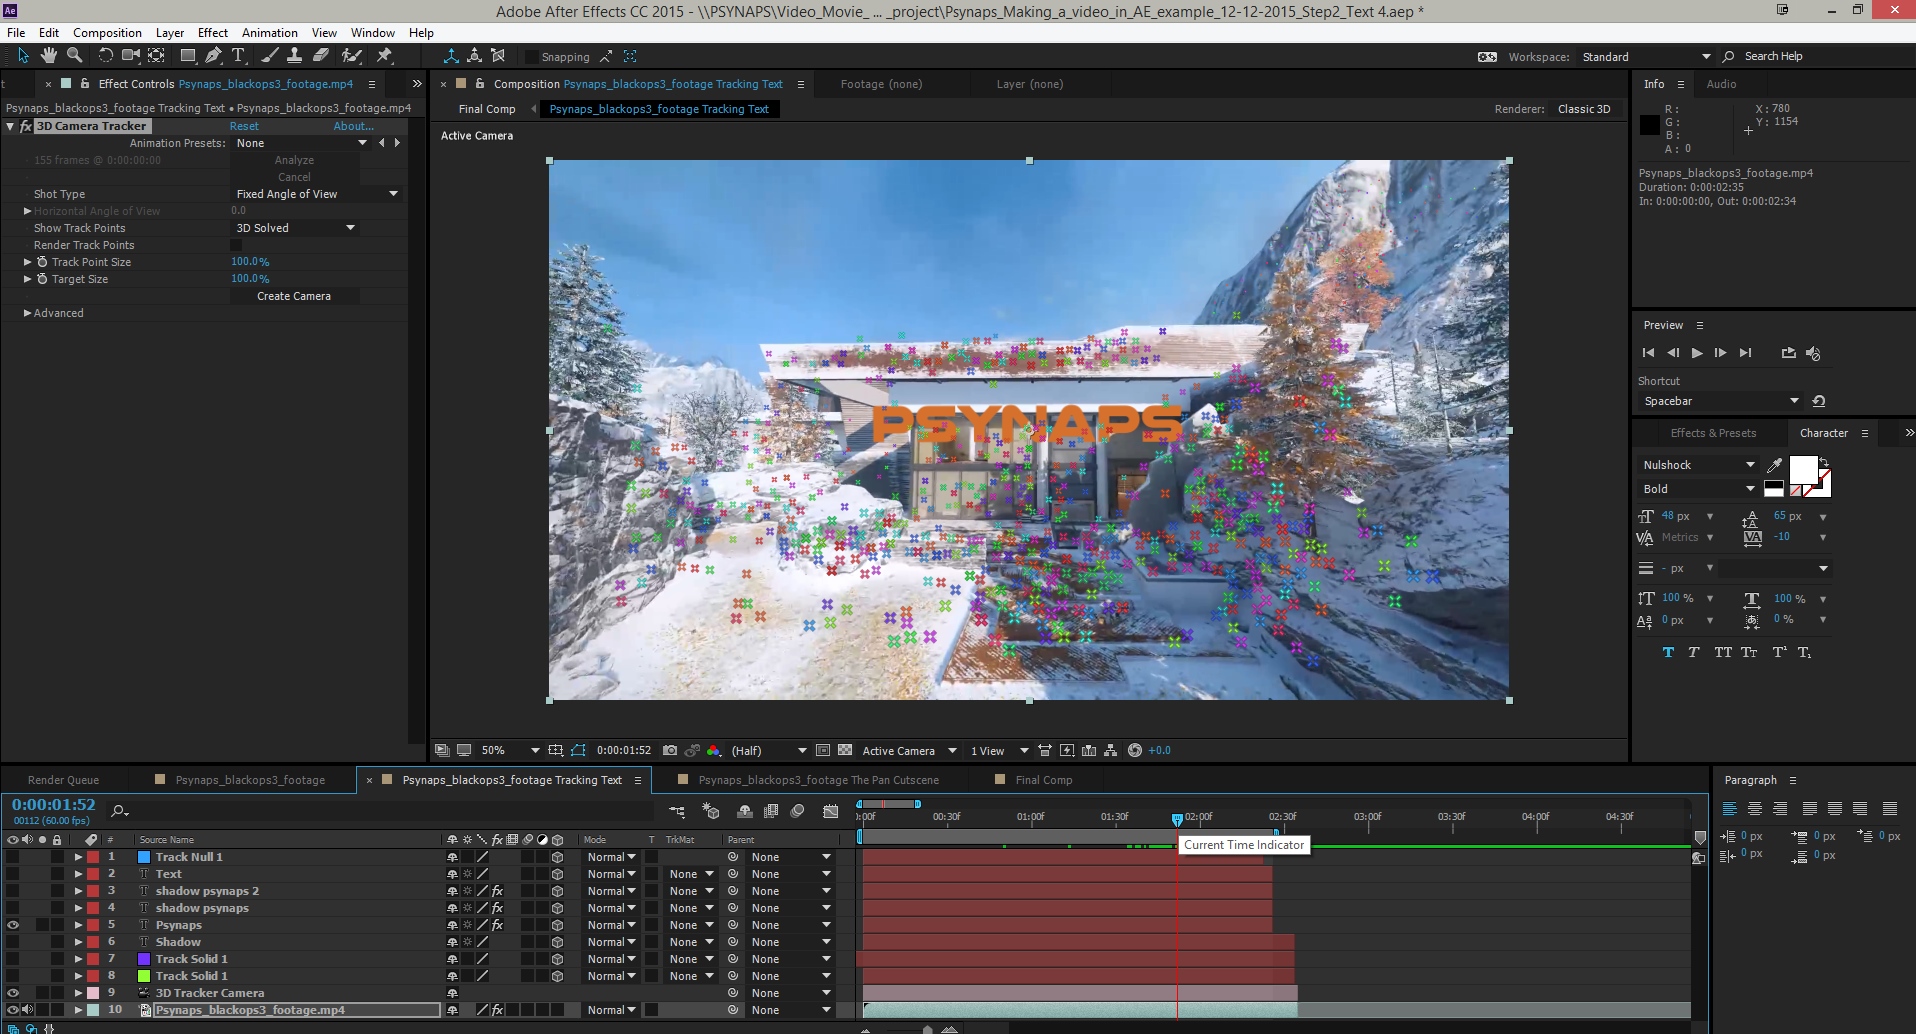Select the Rectangle shape tool
This screenshot has width=1916, height=1034.
tap(187, 56)
